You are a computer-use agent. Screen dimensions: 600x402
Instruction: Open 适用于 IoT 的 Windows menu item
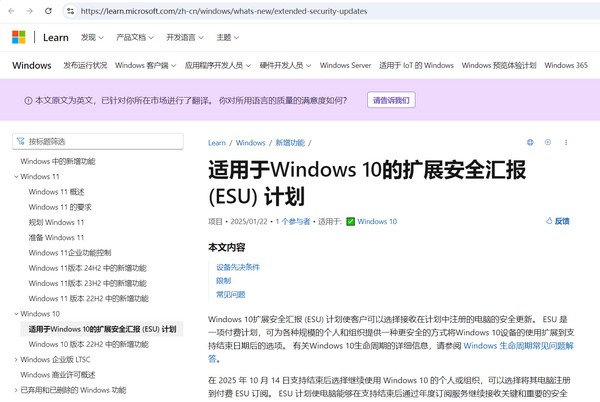pyautogui.click(x=416, y=65)
